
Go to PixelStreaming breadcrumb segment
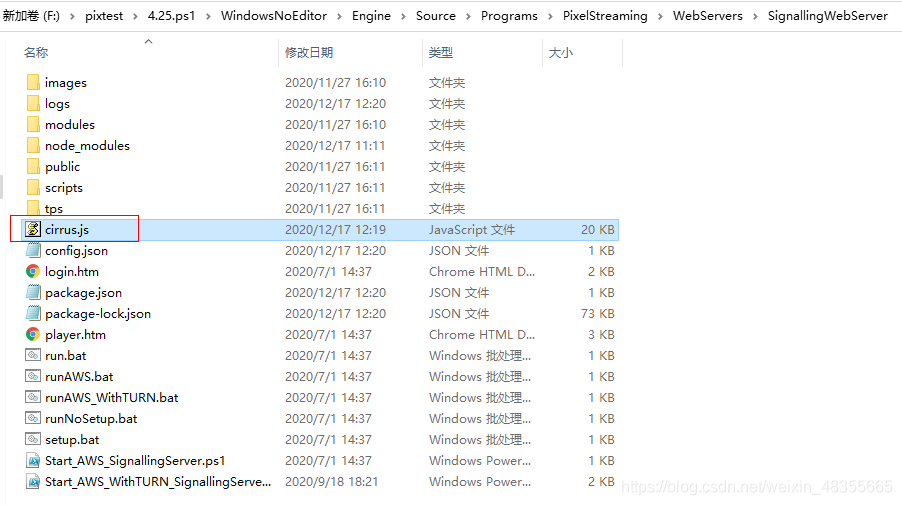605,16
